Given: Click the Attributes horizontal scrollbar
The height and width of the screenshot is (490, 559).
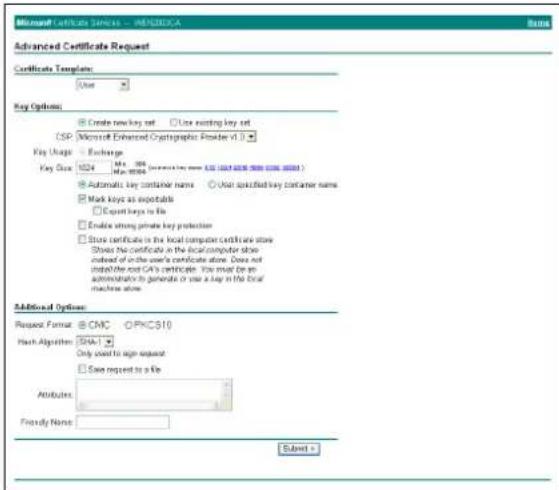Looking at the screenshot, I should [149, 405].
